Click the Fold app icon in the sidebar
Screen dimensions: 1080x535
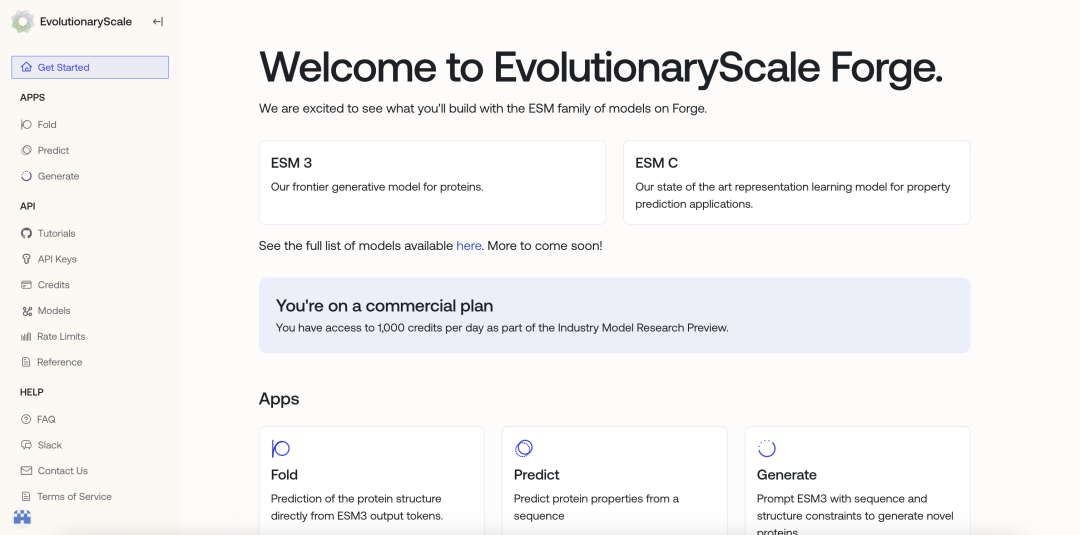[x=26, y=125]
